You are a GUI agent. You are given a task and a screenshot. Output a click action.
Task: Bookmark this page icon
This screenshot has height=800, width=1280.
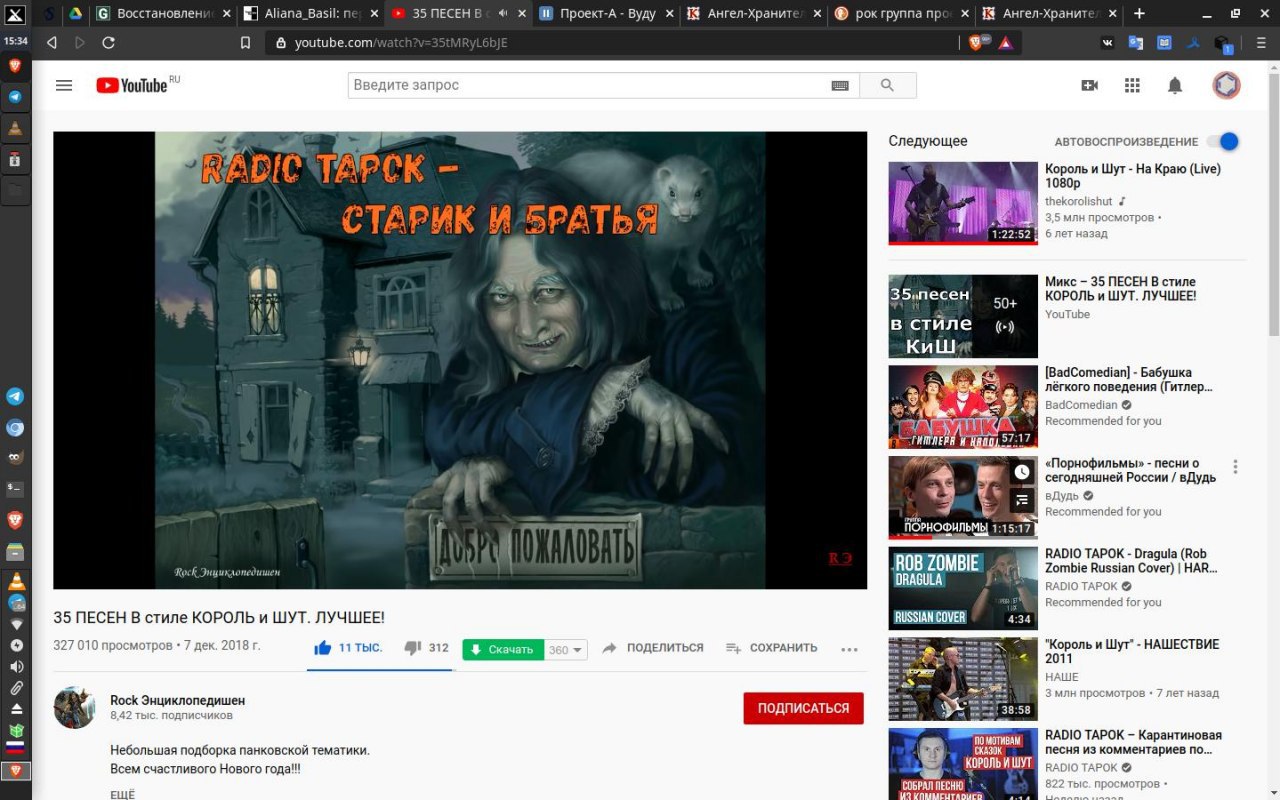tap(245, 43)
